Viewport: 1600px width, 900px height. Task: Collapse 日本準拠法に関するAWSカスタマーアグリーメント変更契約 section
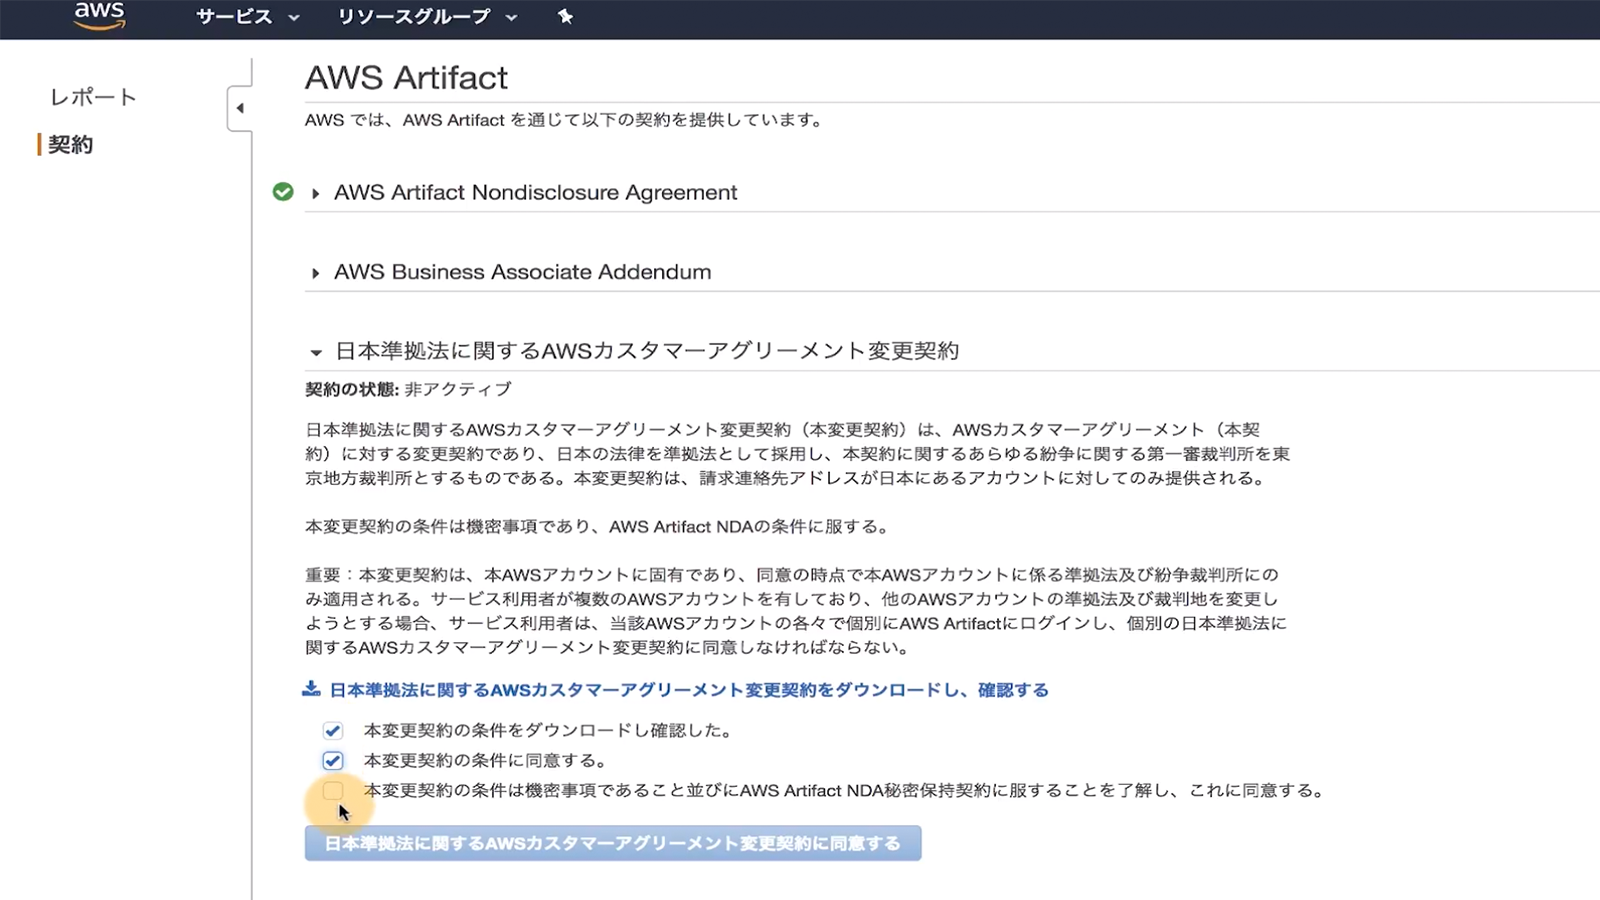pos(634,351)
